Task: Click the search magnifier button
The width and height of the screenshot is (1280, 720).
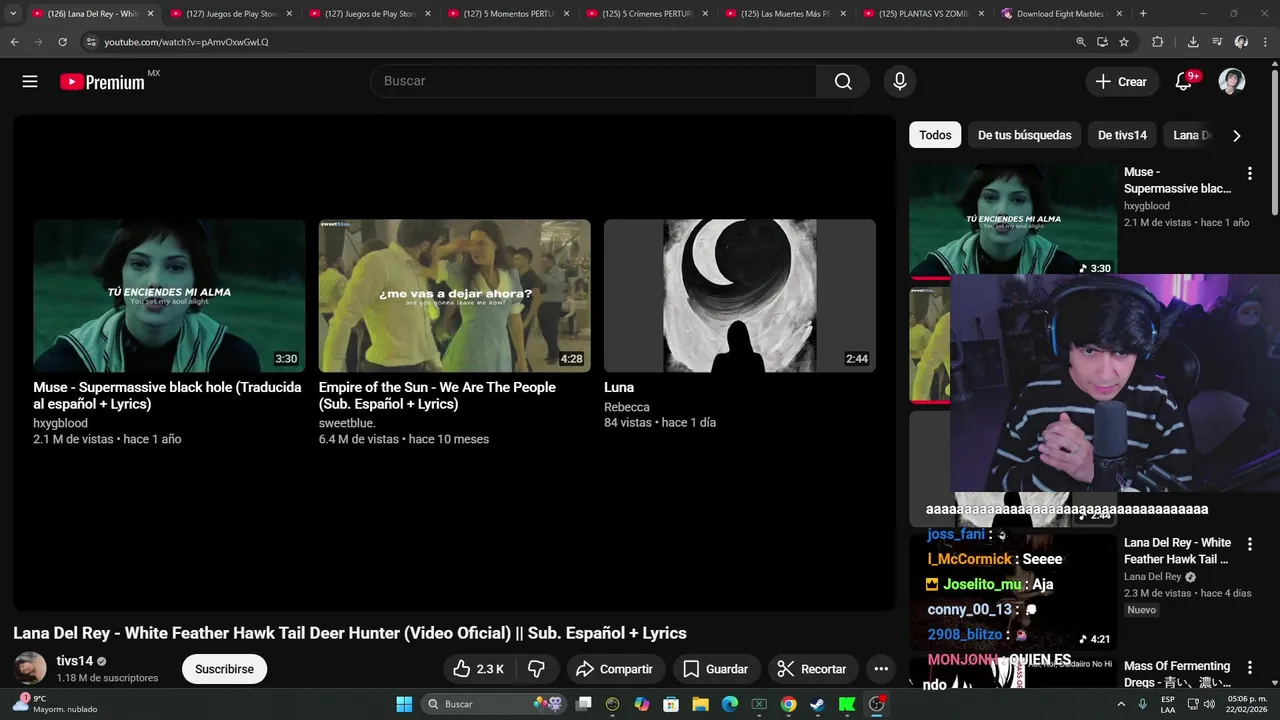Action: [x=843, y=81]
